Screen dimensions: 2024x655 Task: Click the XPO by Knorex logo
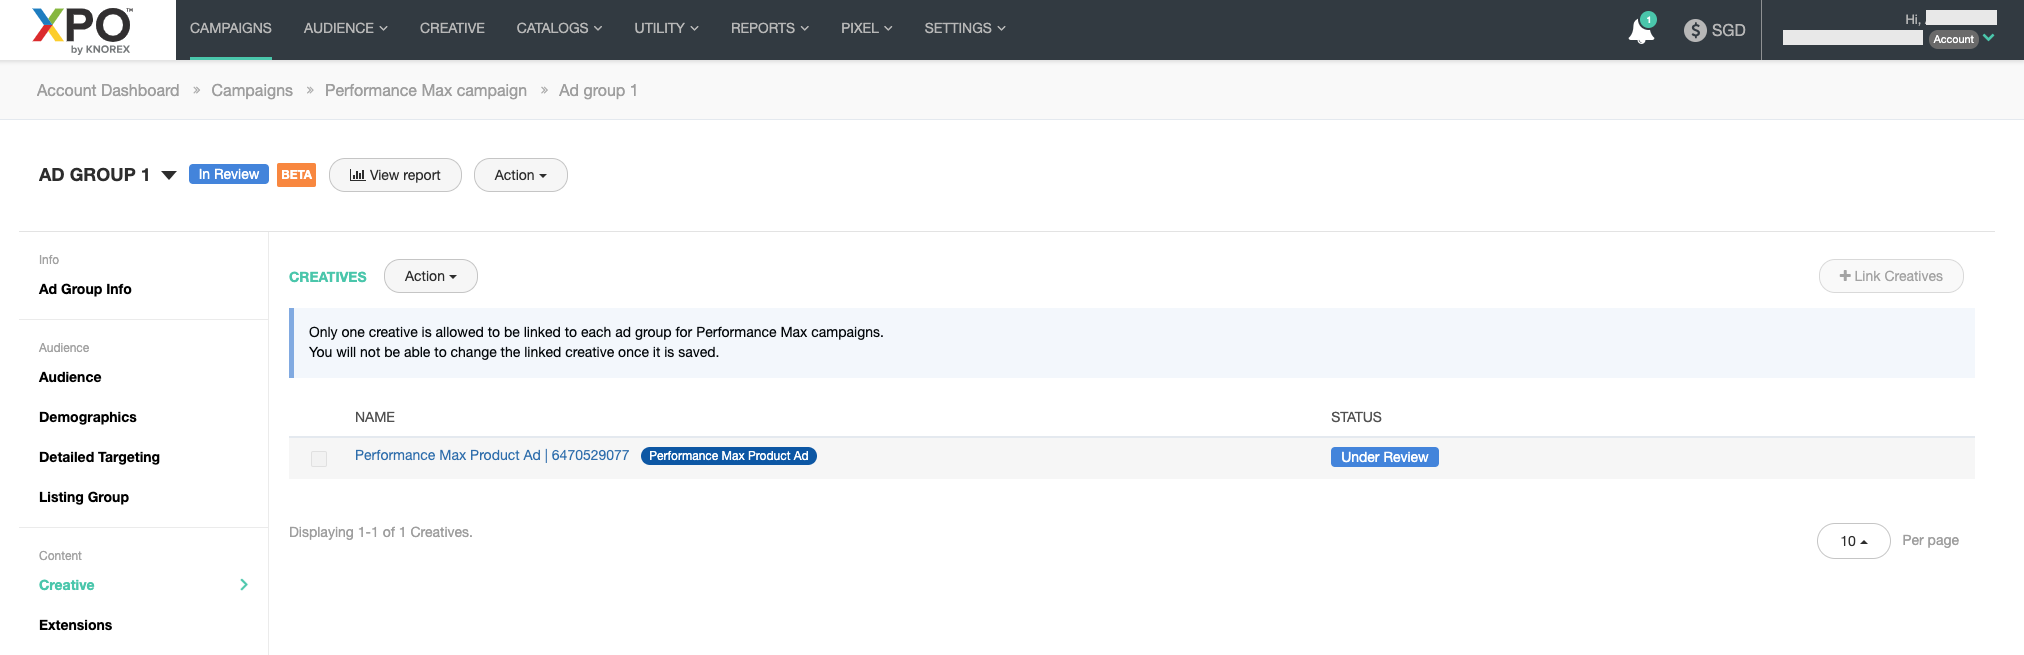tap(82, 30)
